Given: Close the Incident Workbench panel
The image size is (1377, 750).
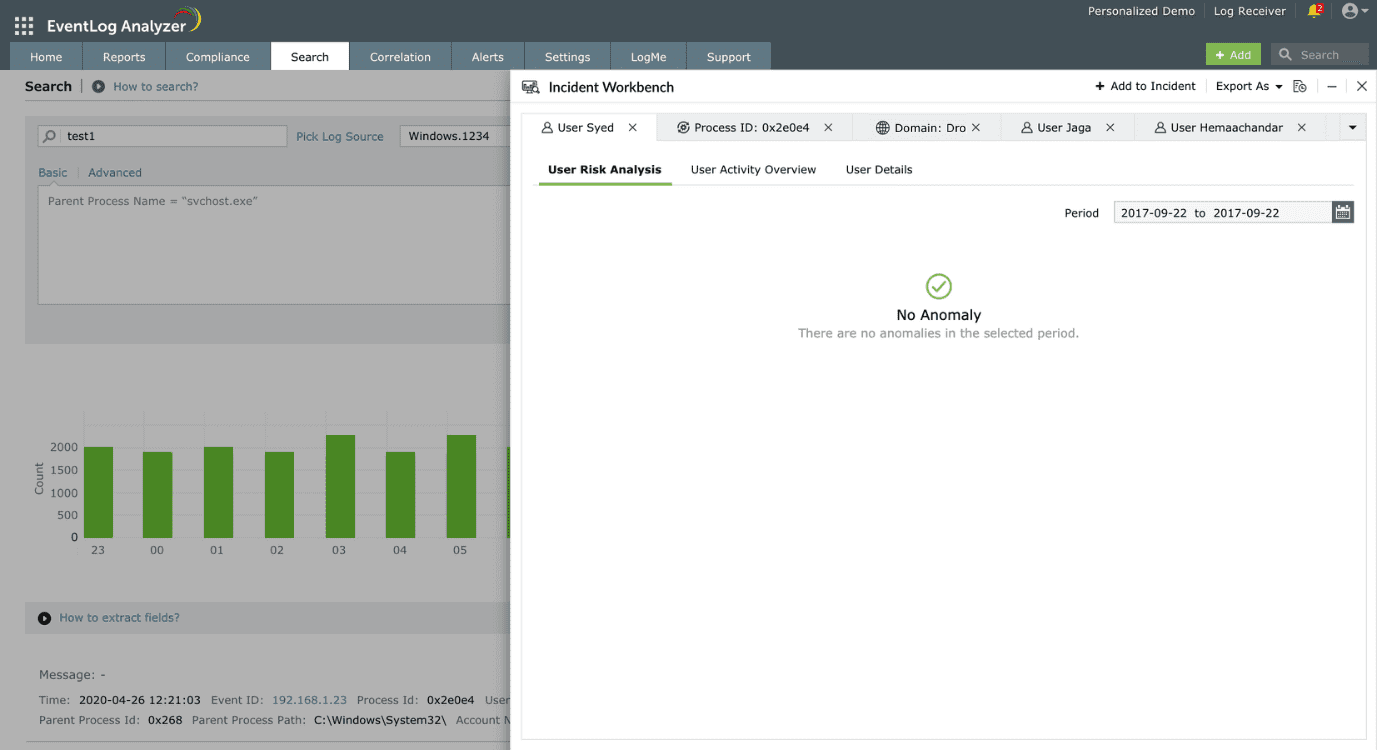Looking at the screenshot, I should [x=1361, y=87].
